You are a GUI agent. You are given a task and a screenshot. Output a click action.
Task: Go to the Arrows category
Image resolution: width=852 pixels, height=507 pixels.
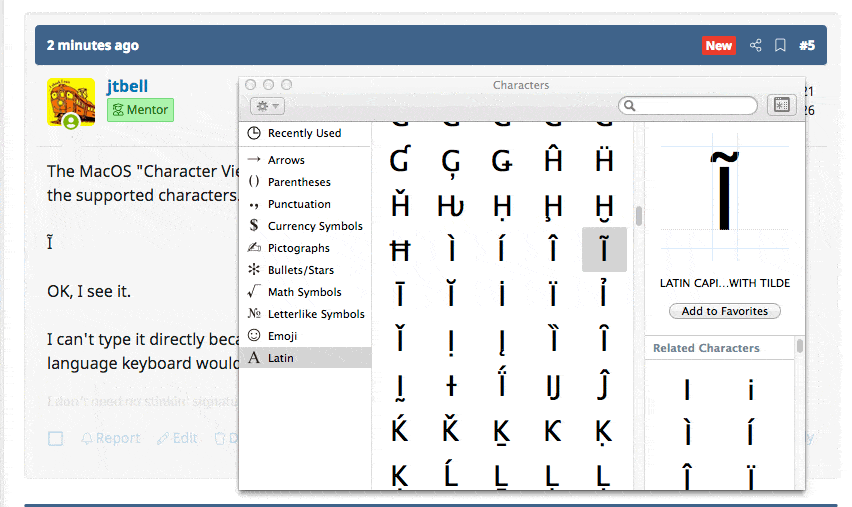pos(286,160)
